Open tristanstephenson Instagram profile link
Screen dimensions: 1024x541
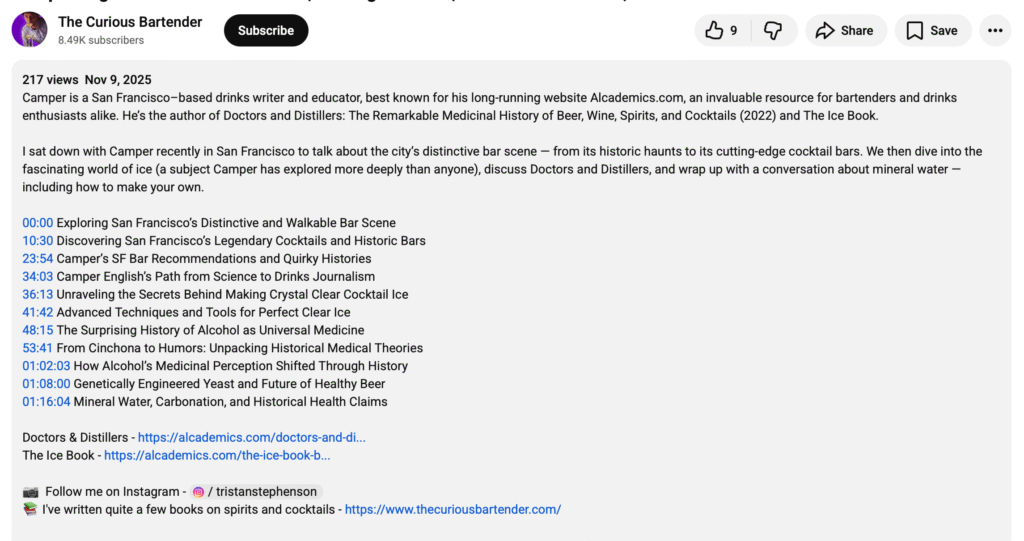[x=256, y=492]
